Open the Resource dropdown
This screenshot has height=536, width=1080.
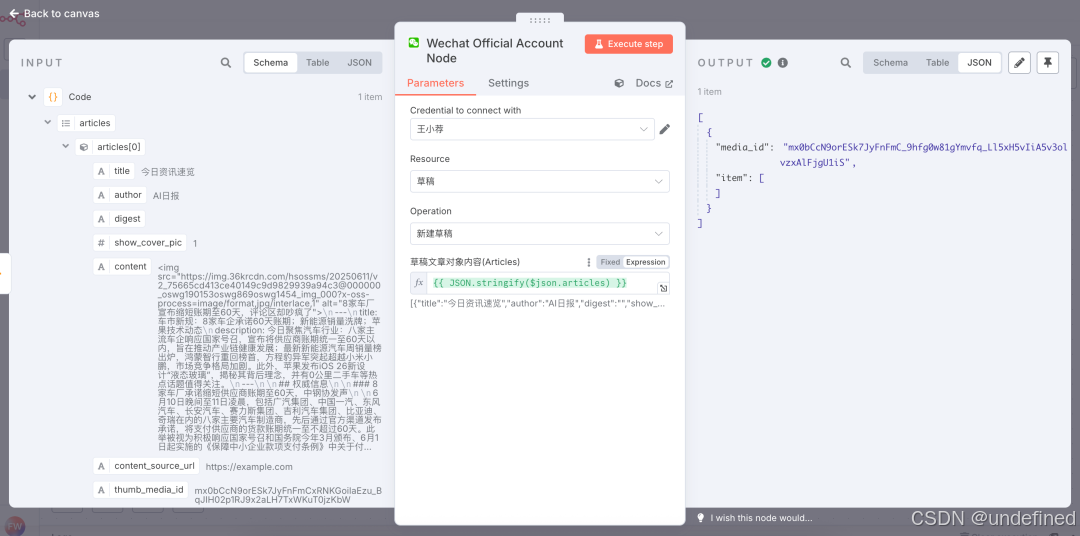click(539, 181)
